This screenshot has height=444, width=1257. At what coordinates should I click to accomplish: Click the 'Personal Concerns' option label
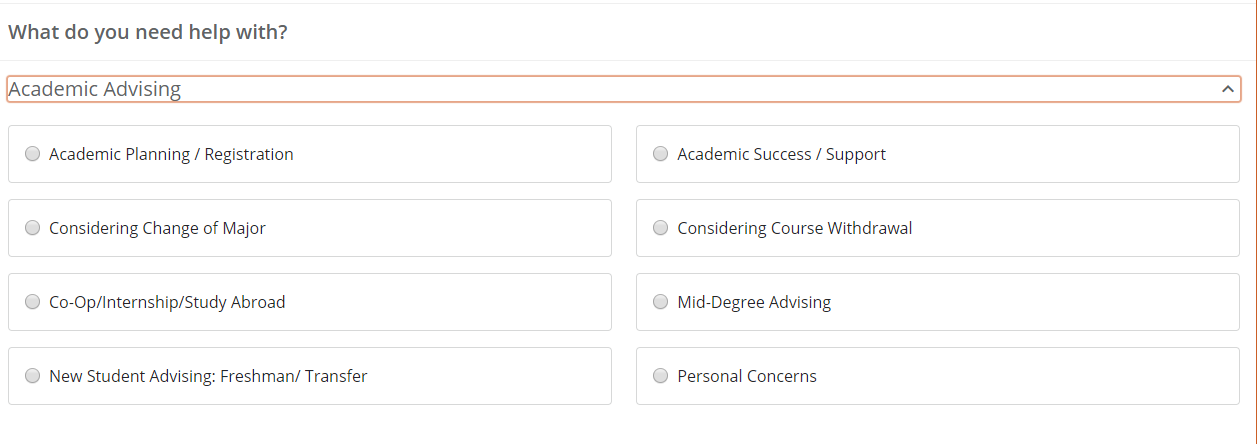tap(747, 376)
